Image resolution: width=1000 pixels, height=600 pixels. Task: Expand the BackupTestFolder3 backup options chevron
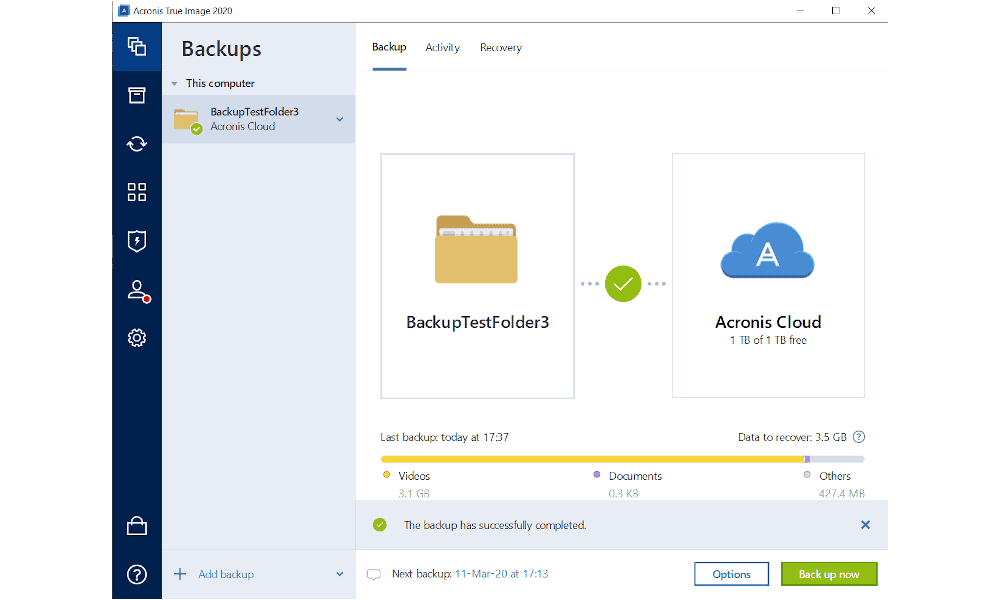tap(339, 118)
